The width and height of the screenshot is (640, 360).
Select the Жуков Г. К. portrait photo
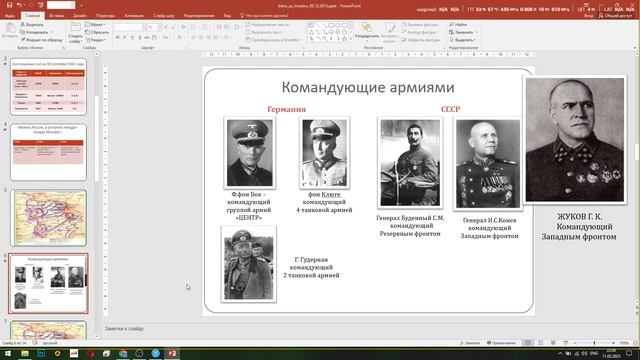(x=575, y=140)
